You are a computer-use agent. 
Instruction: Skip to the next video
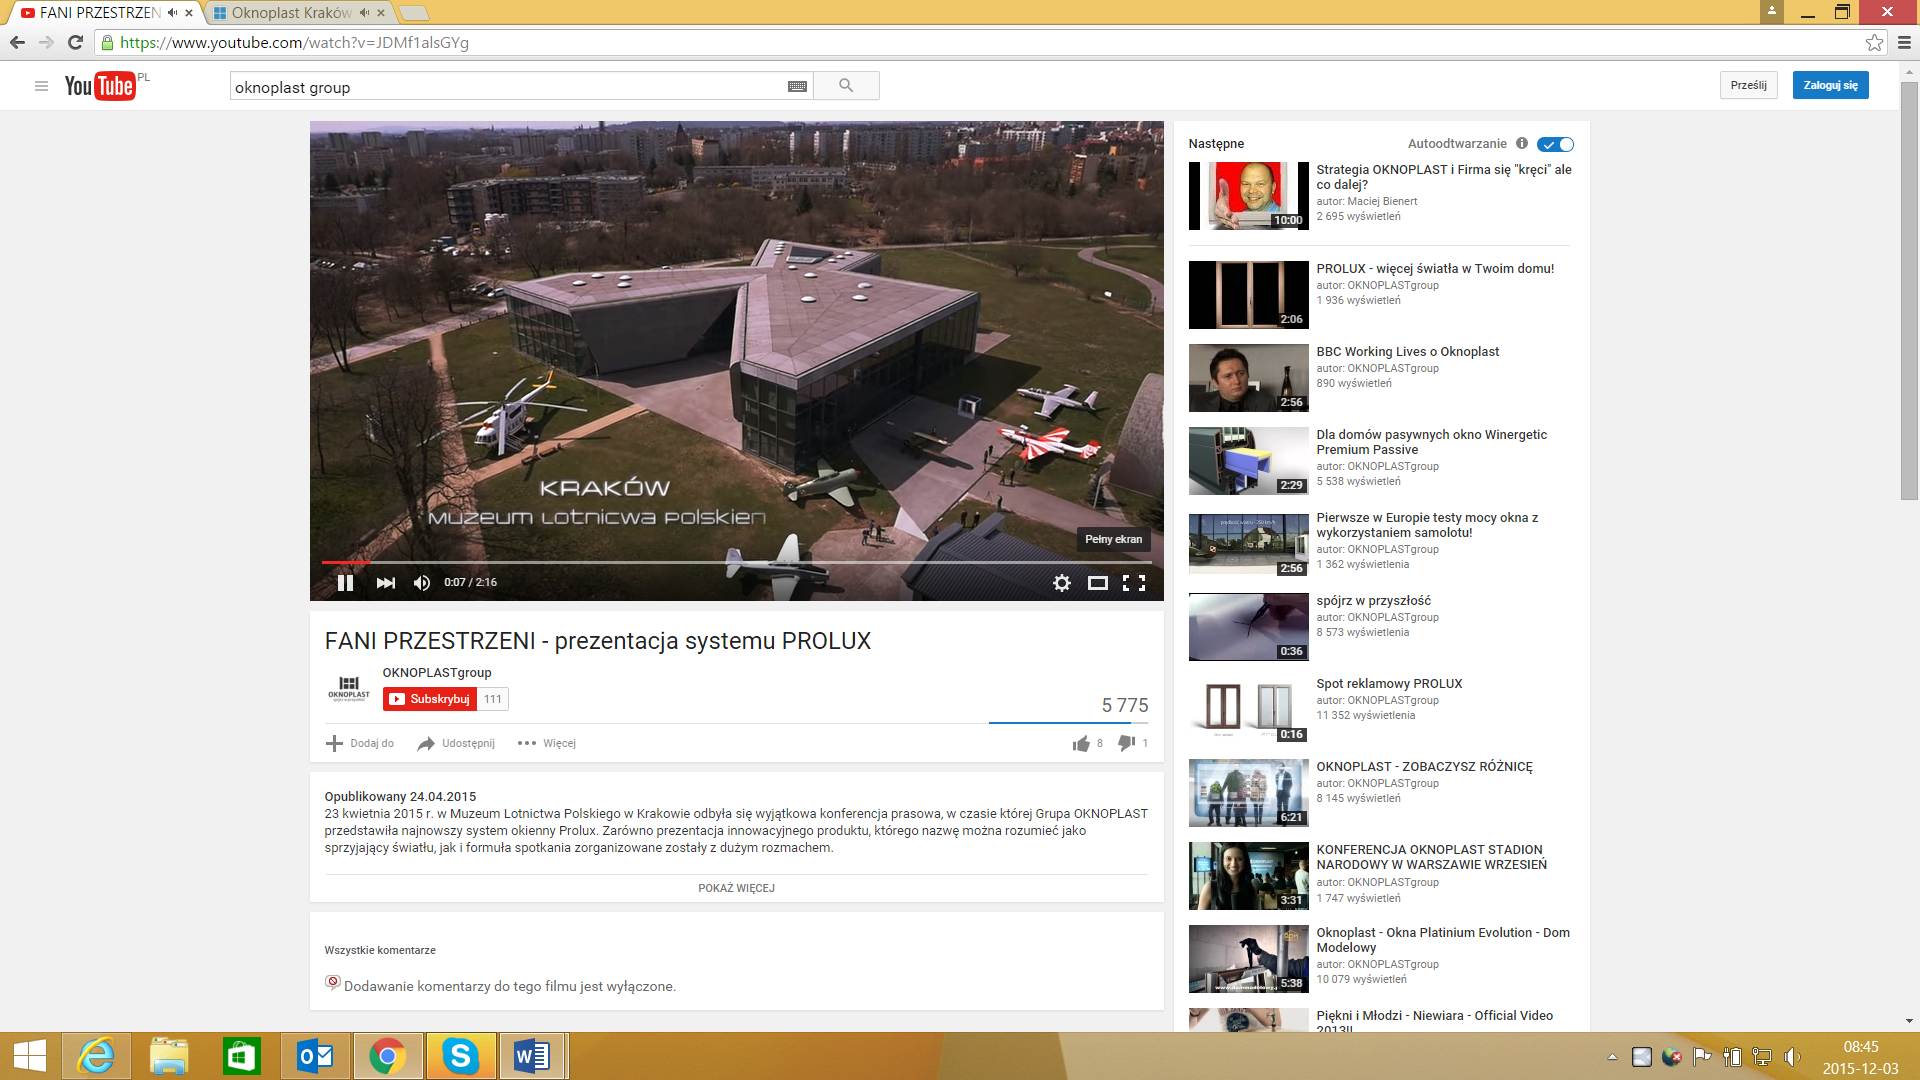[386, 583]
